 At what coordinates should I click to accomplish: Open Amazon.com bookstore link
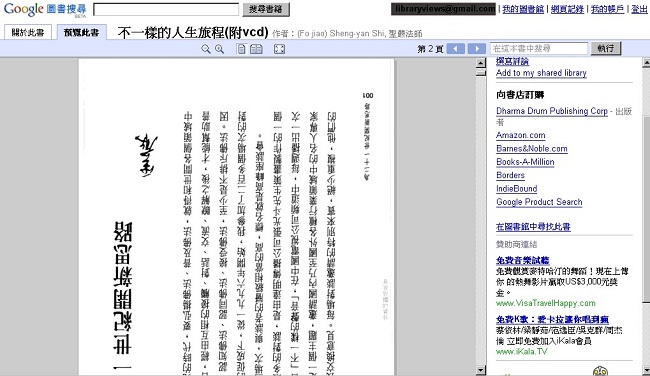coord(521,135)
